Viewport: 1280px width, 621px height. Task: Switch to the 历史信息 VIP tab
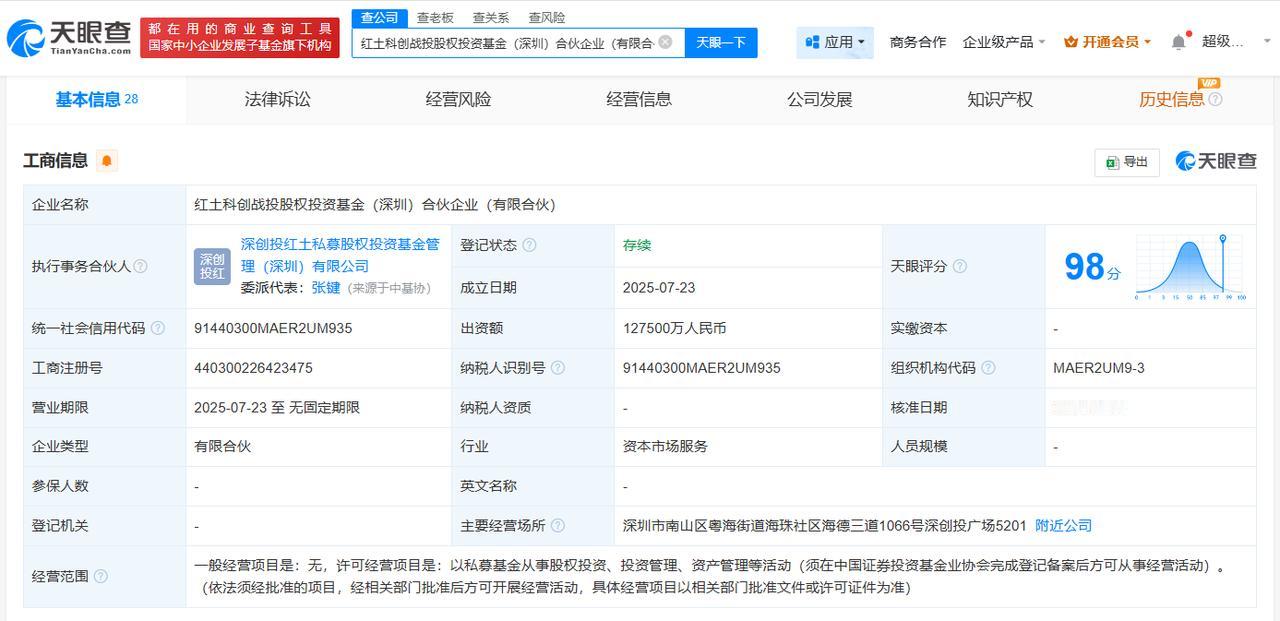1172,99
